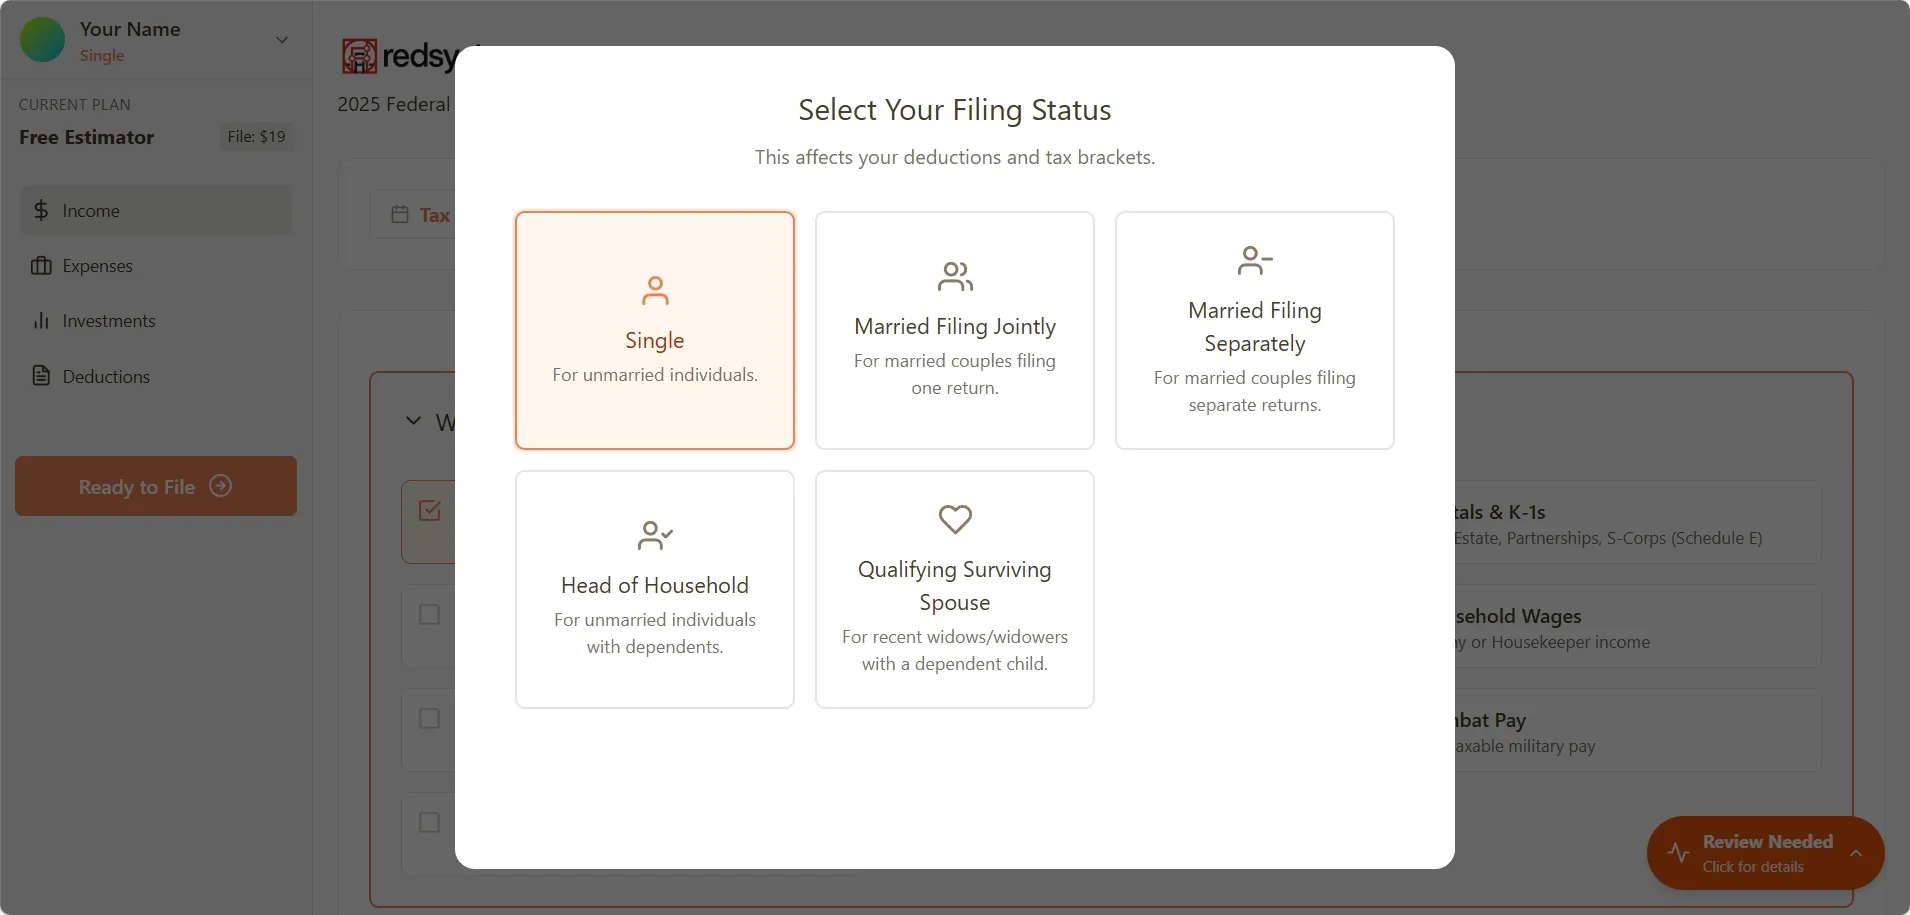Click the heart icon on Qualifying Surviving Spouse
The width and height of the screenshot is (1910, 915).
[954, 519]
